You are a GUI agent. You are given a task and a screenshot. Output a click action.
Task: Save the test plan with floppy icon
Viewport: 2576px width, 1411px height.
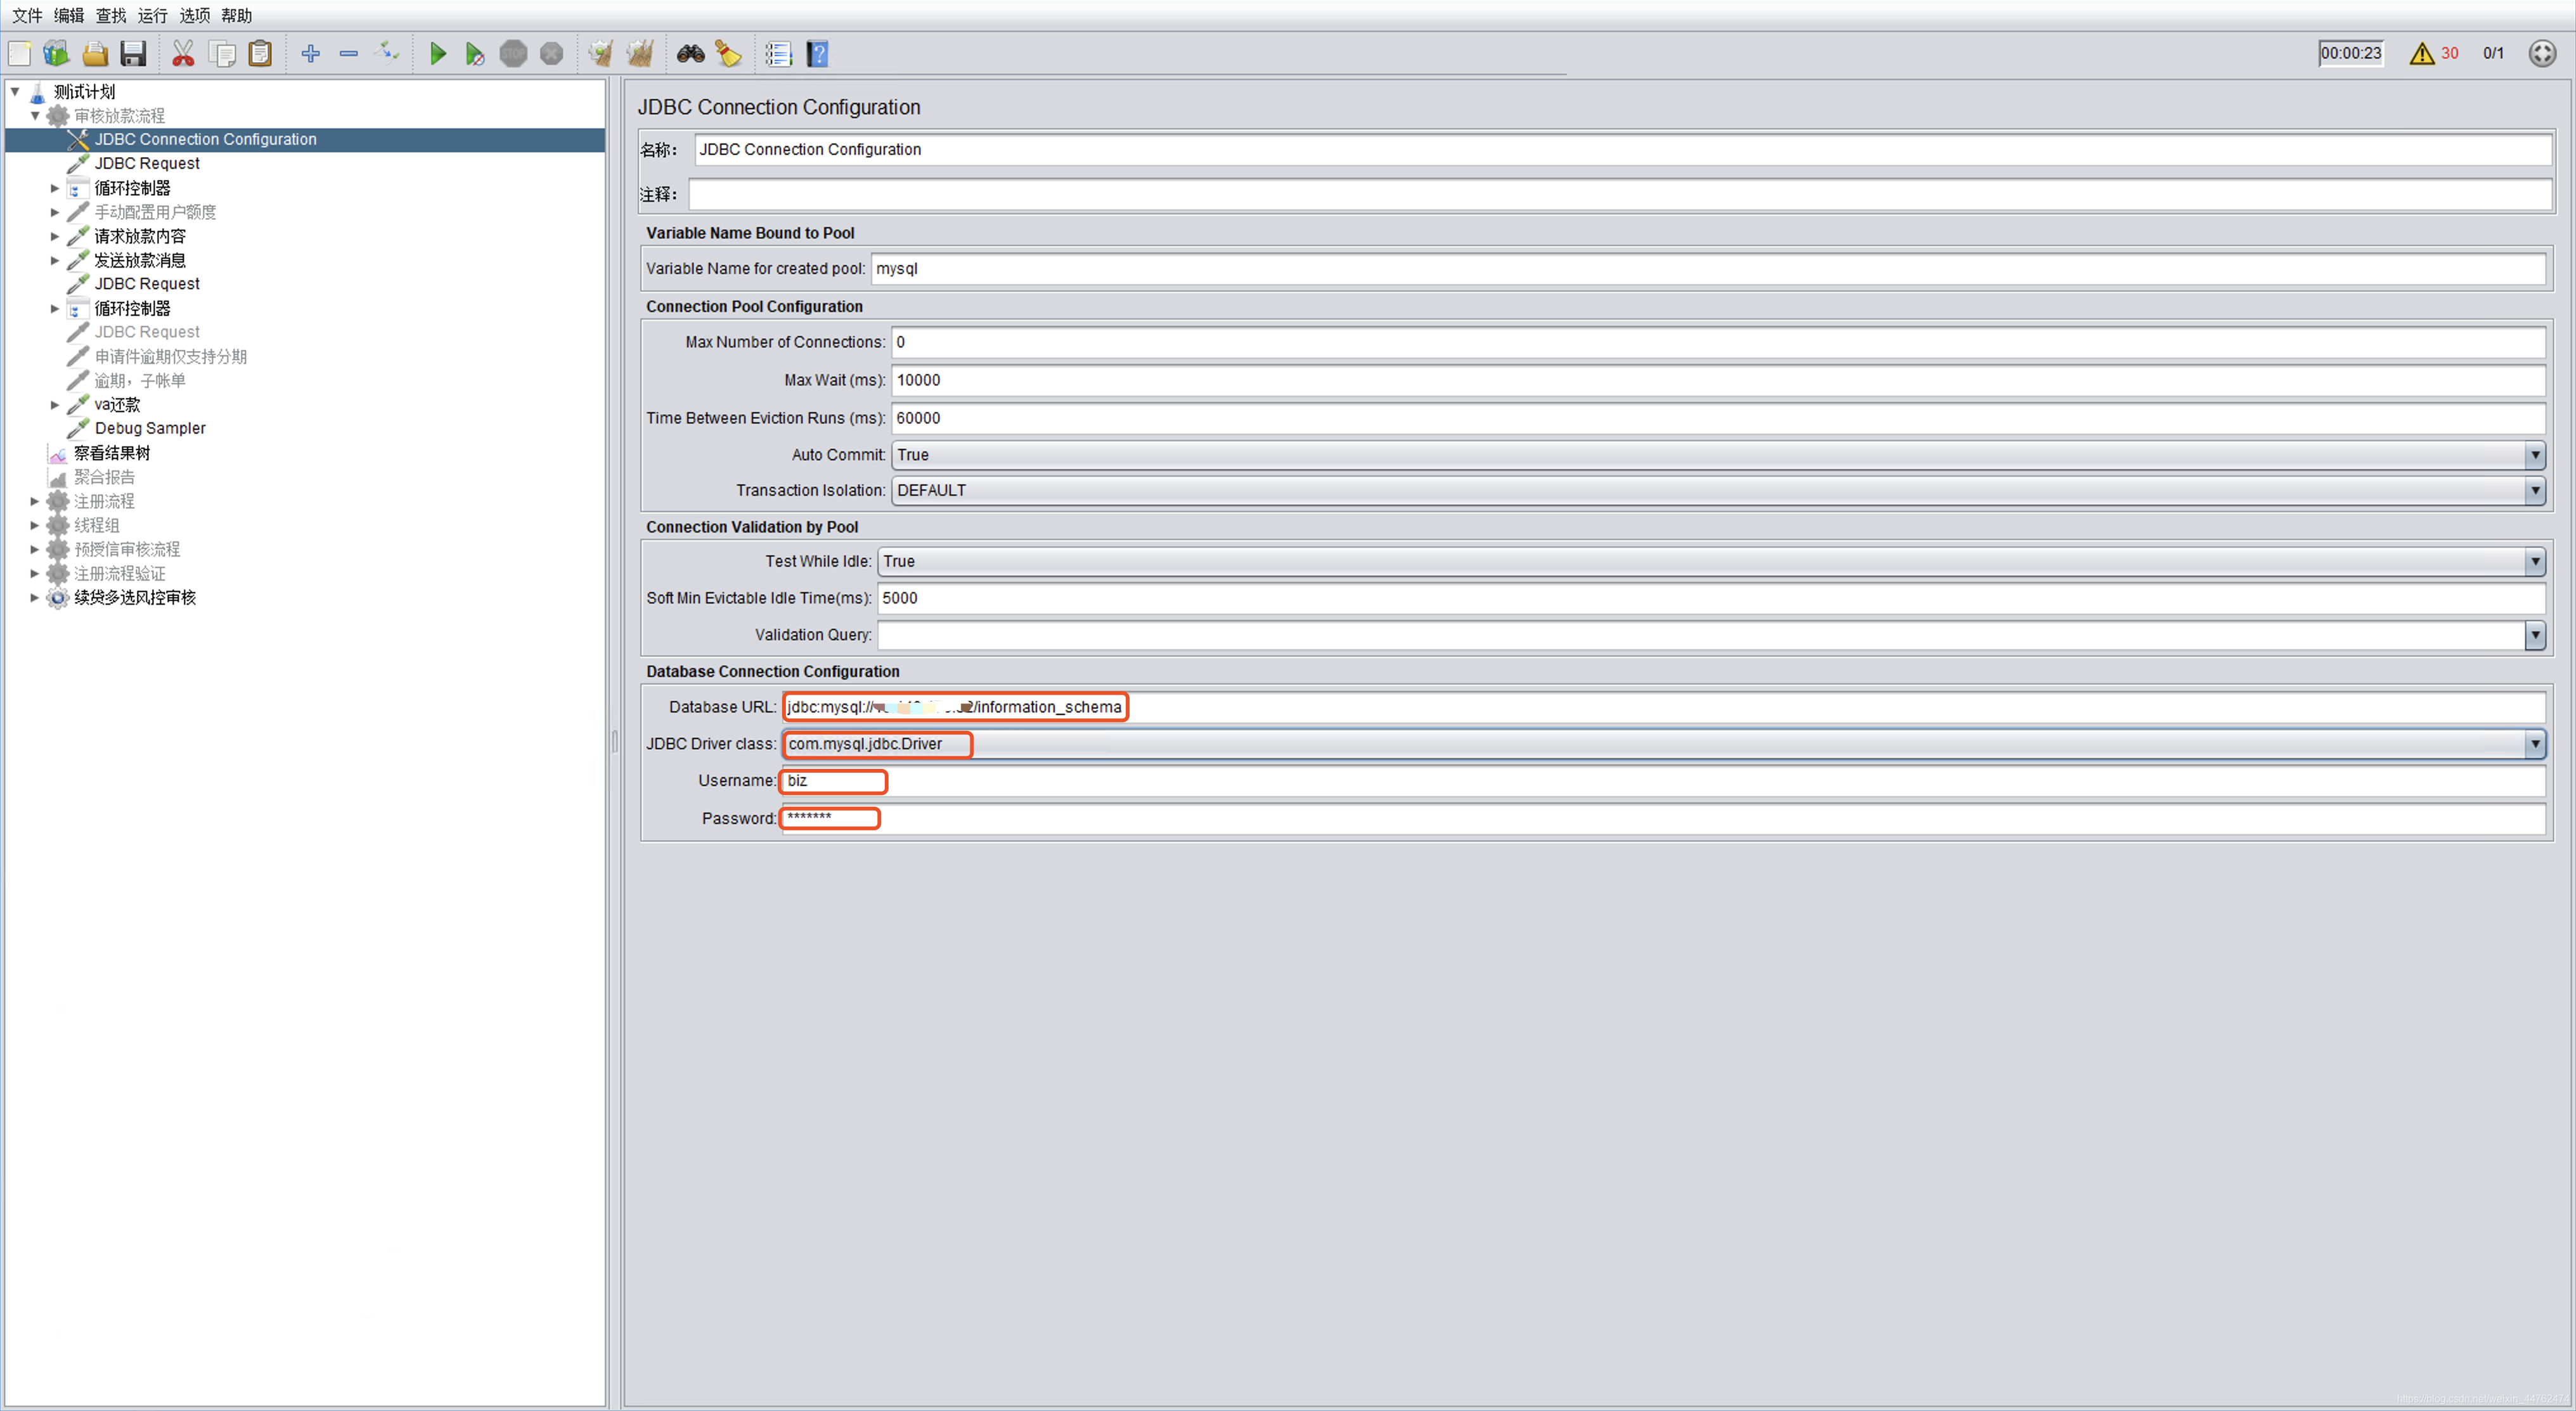[133, 53]
